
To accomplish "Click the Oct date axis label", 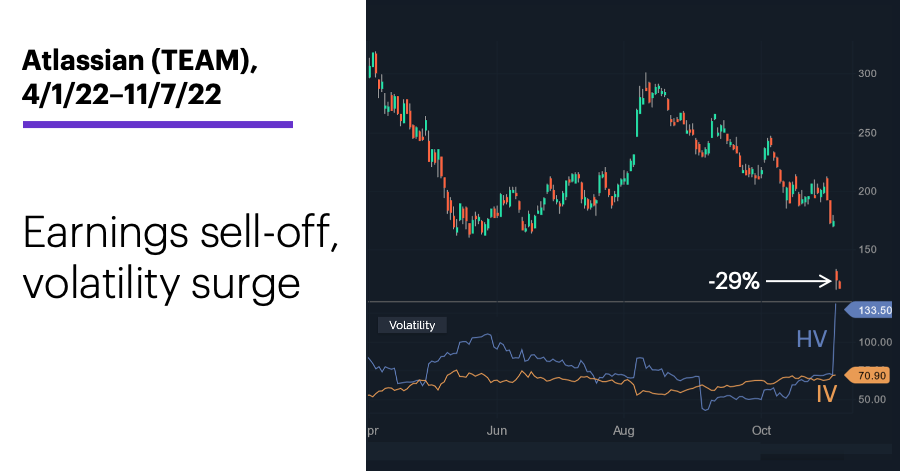I will click(762, 431).
